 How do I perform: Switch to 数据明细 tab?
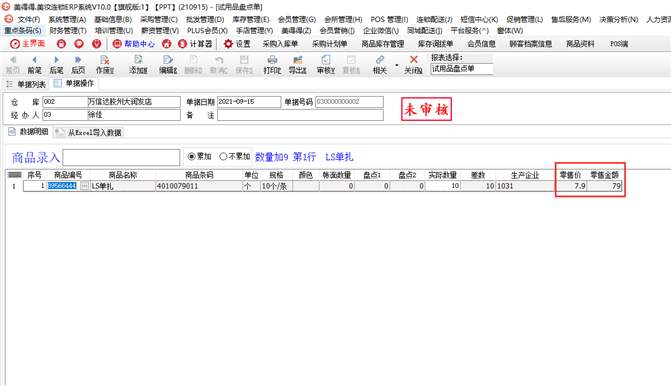coord(28,132)
